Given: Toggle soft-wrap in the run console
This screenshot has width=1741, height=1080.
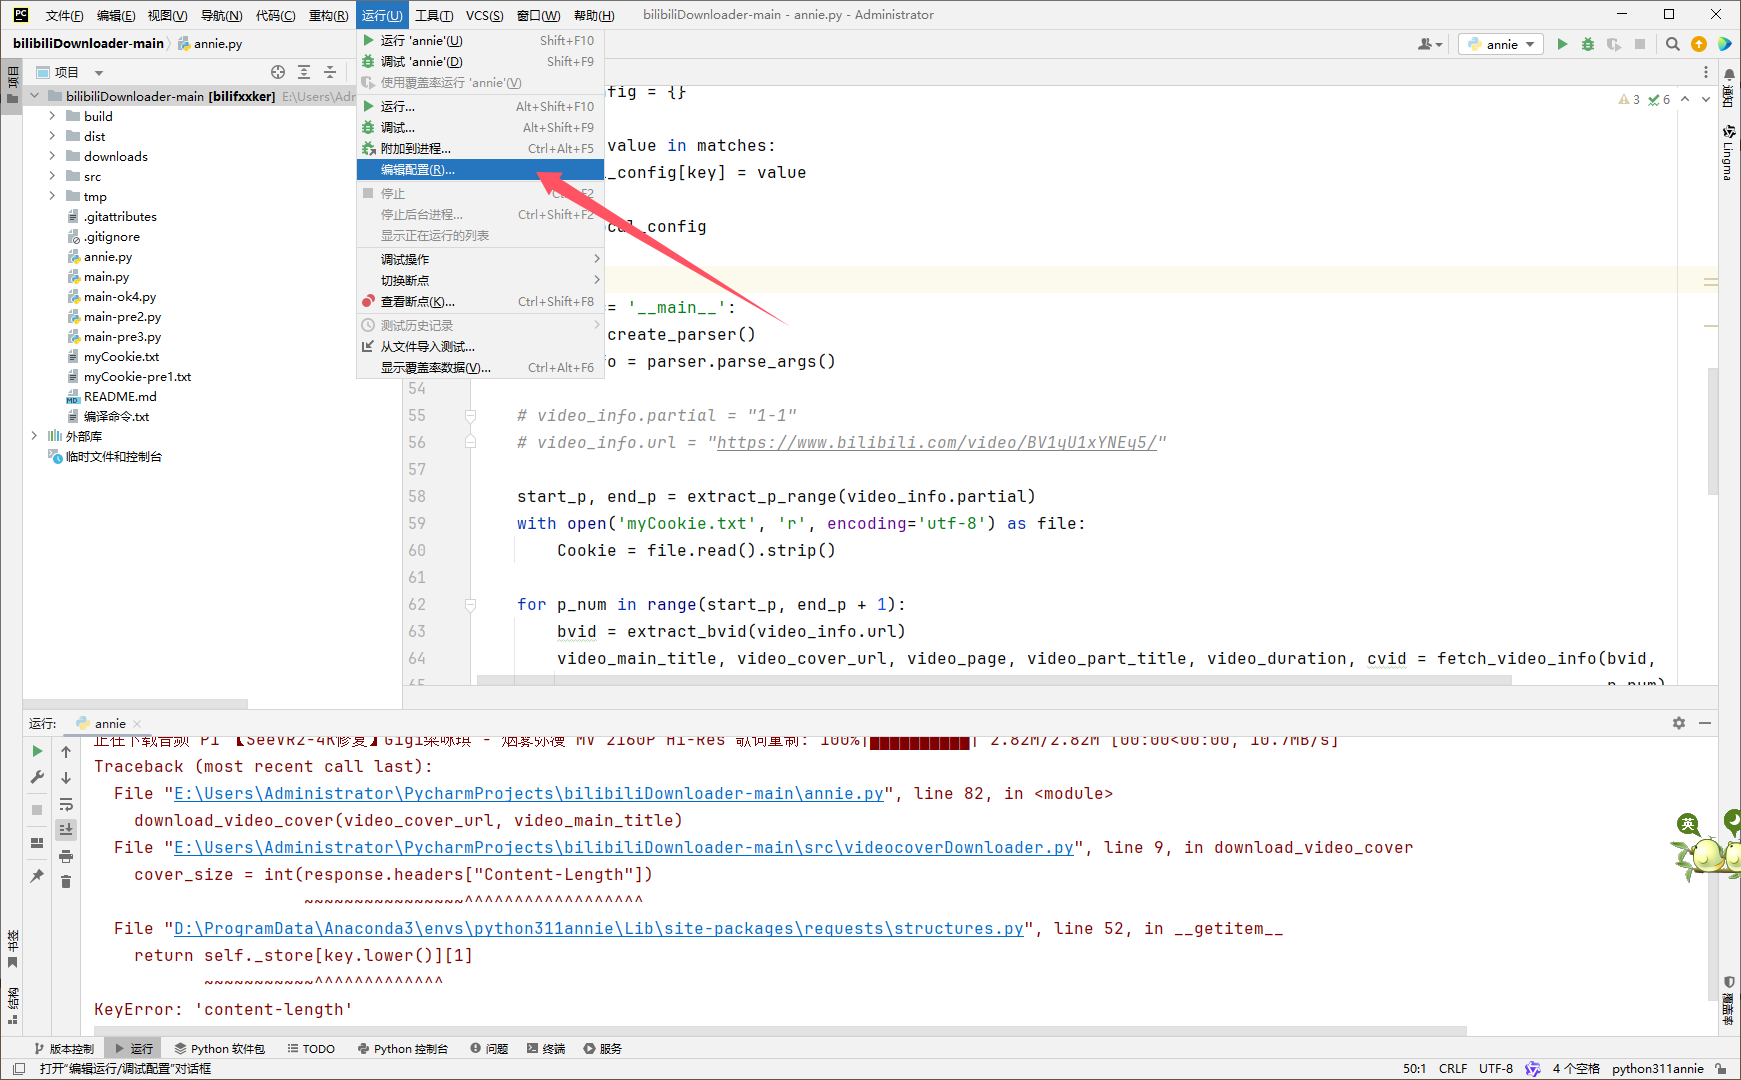Looking at the screenshot, I should pyautogui.click(x=66, y=804).
